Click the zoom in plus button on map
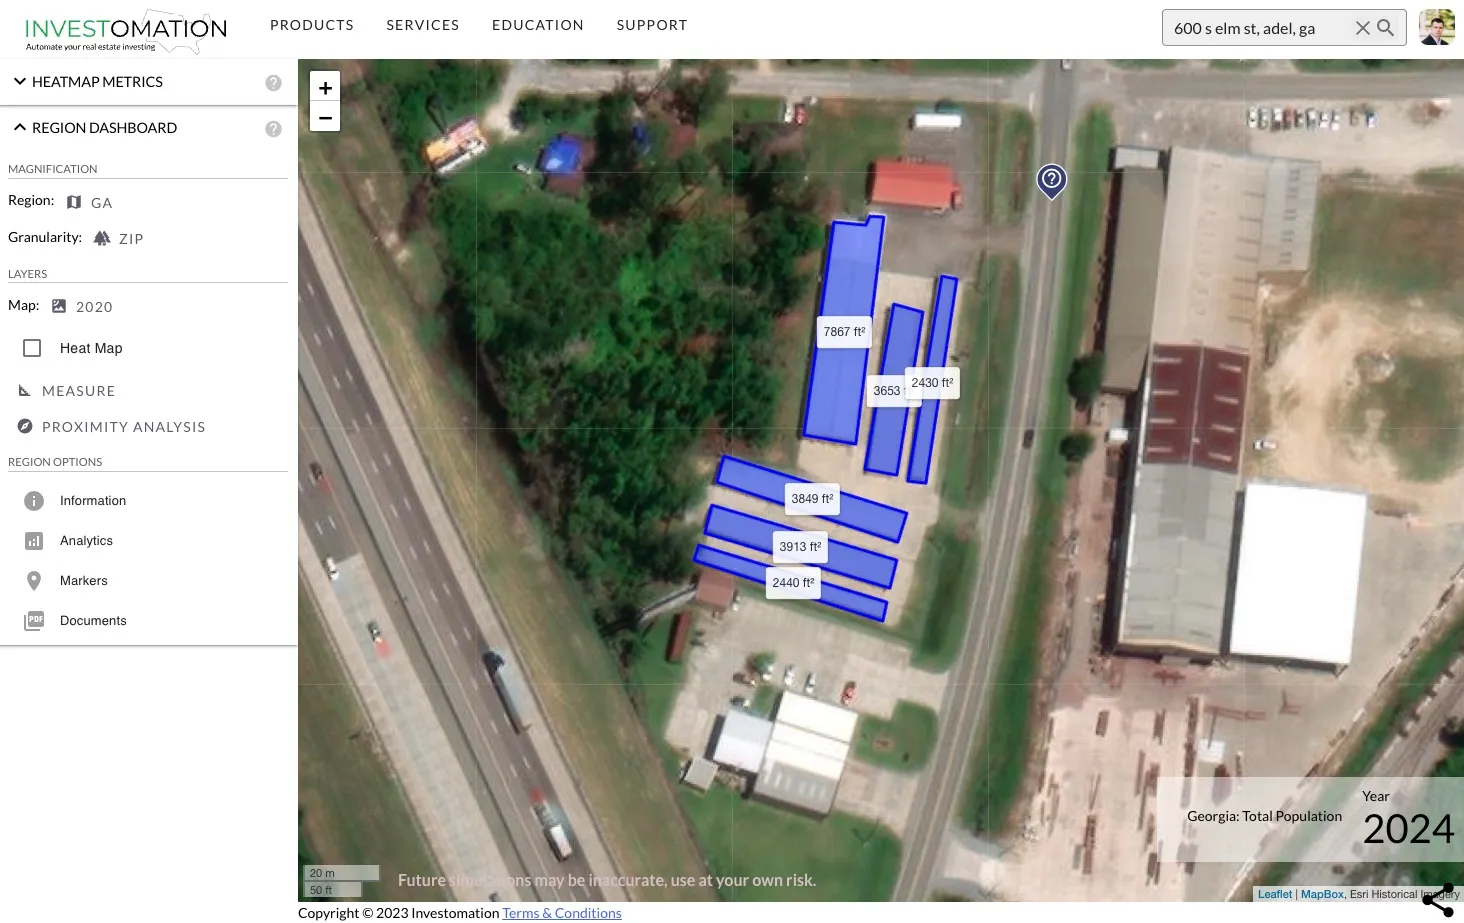This screenshot has width=1464, height=923. point(325,87)
